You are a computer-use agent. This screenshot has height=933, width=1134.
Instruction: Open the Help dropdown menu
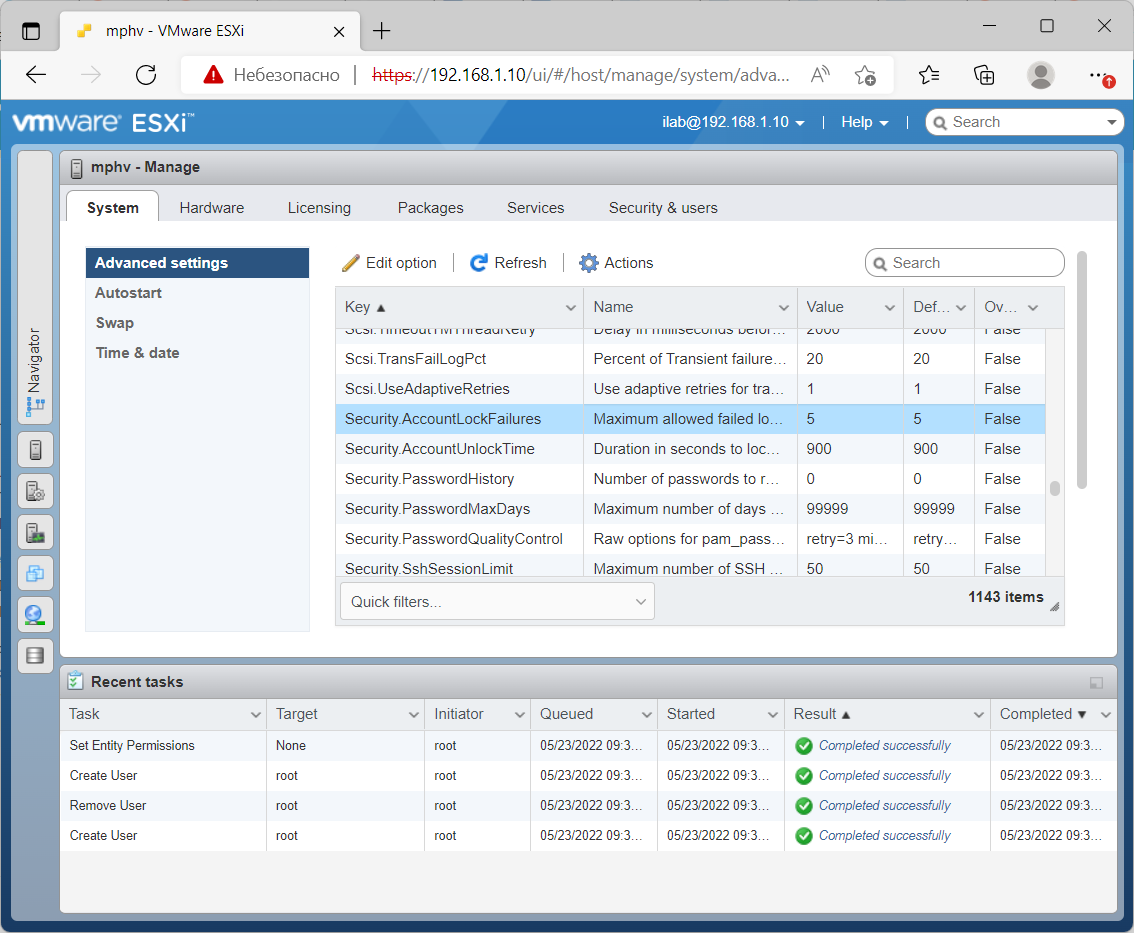[863, 122]
